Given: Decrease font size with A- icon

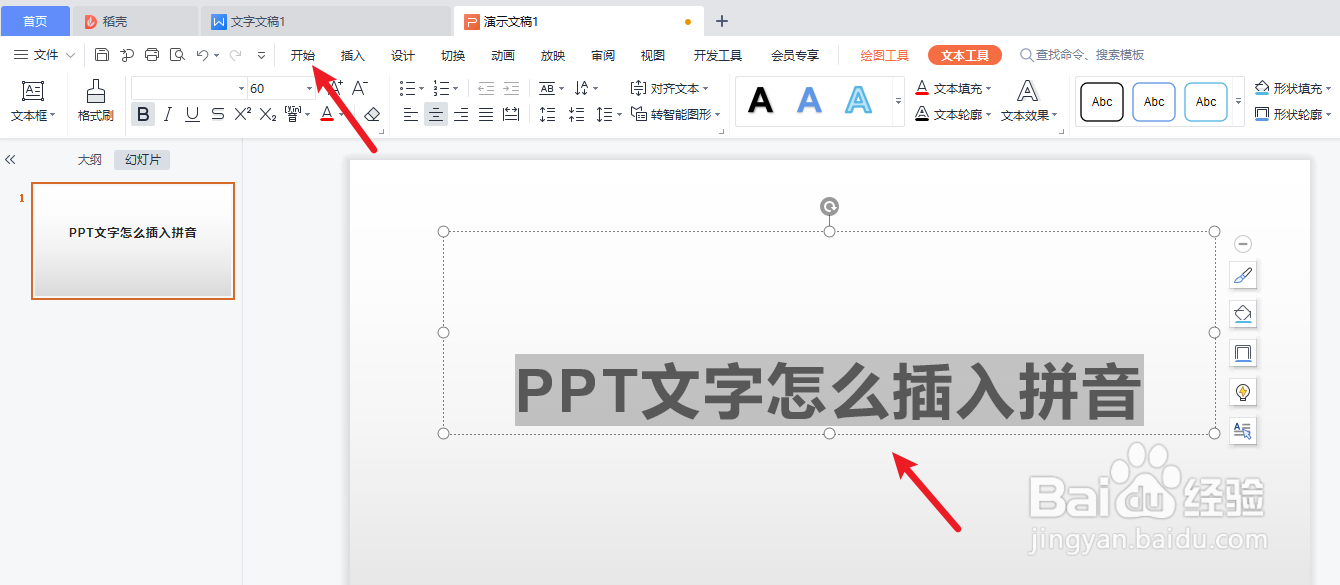Looking at the screenshot, I should pyautogui.click(x=360, y=88).
